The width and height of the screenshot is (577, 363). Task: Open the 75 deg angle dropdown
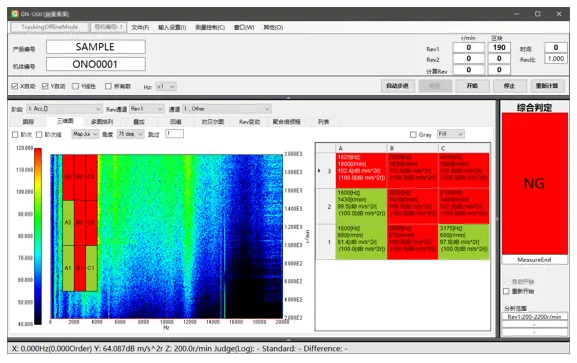click(x=130, y=134)
